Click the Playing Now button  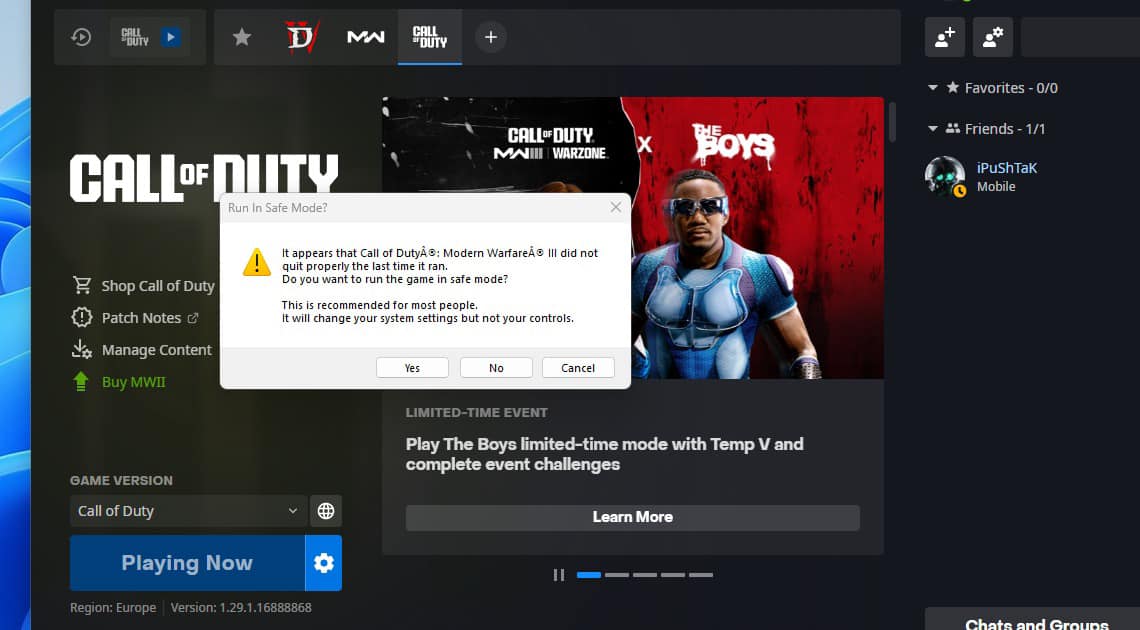coord(187,563)
